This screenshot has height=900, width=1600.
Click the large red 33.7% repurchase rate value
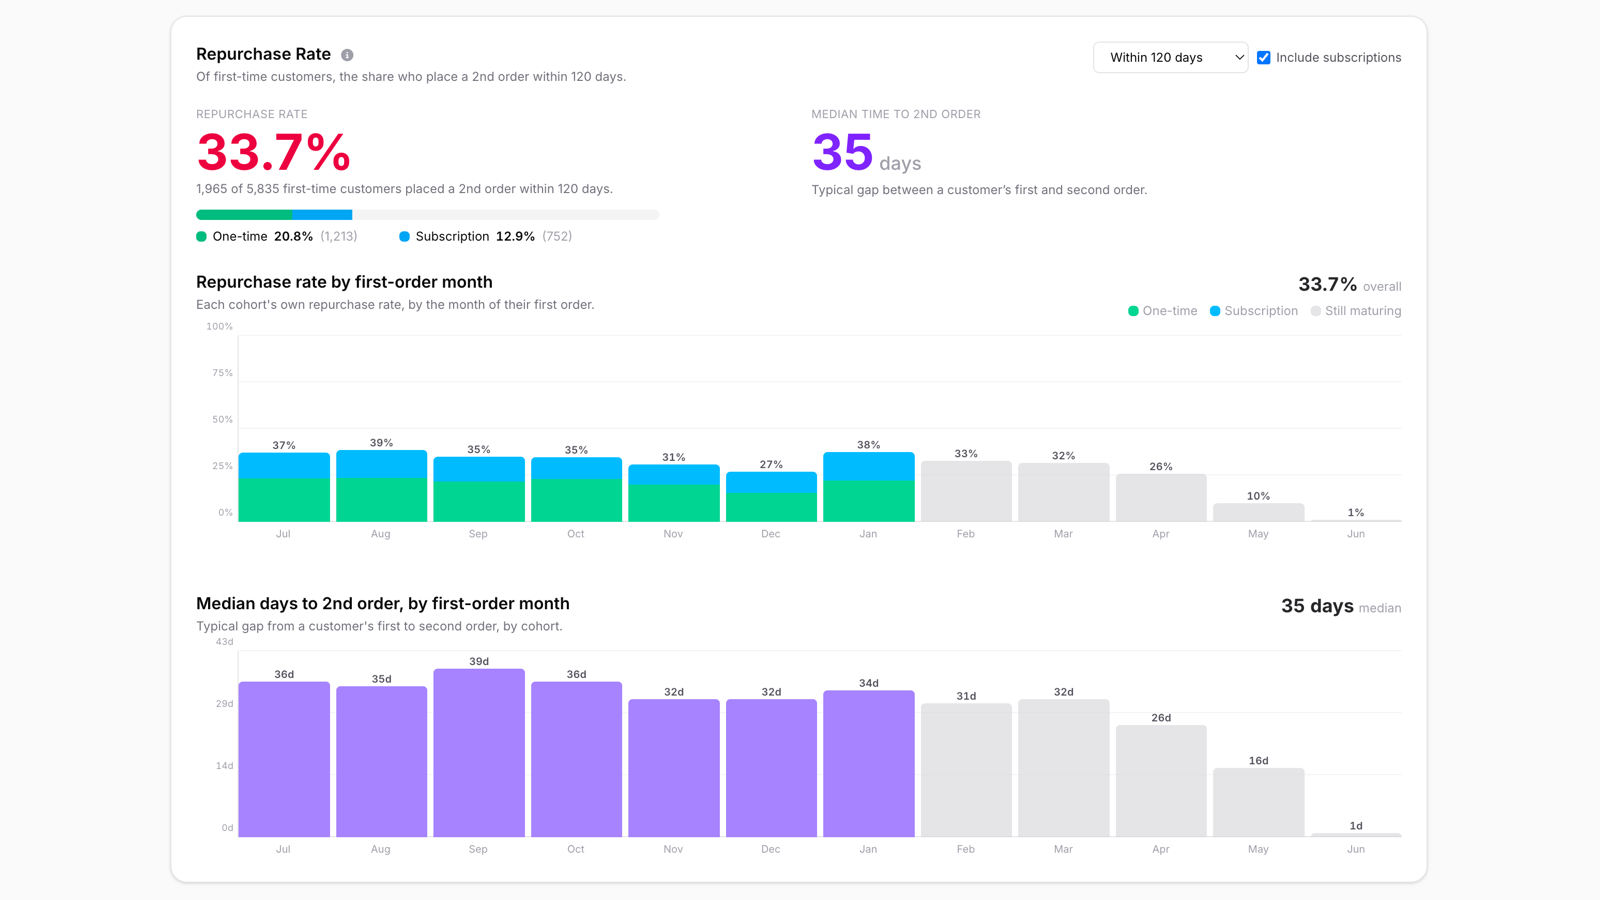tap(273, 152)
